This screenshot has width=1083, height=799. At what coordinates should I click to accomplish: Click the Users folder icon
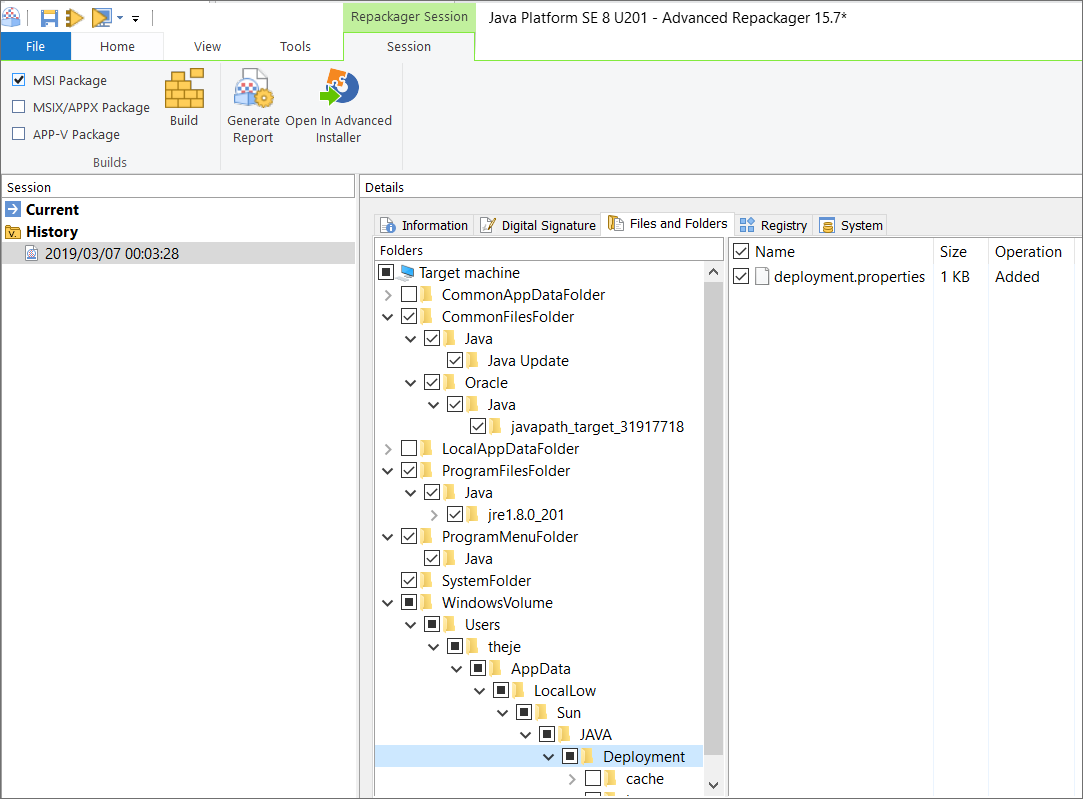450,625
